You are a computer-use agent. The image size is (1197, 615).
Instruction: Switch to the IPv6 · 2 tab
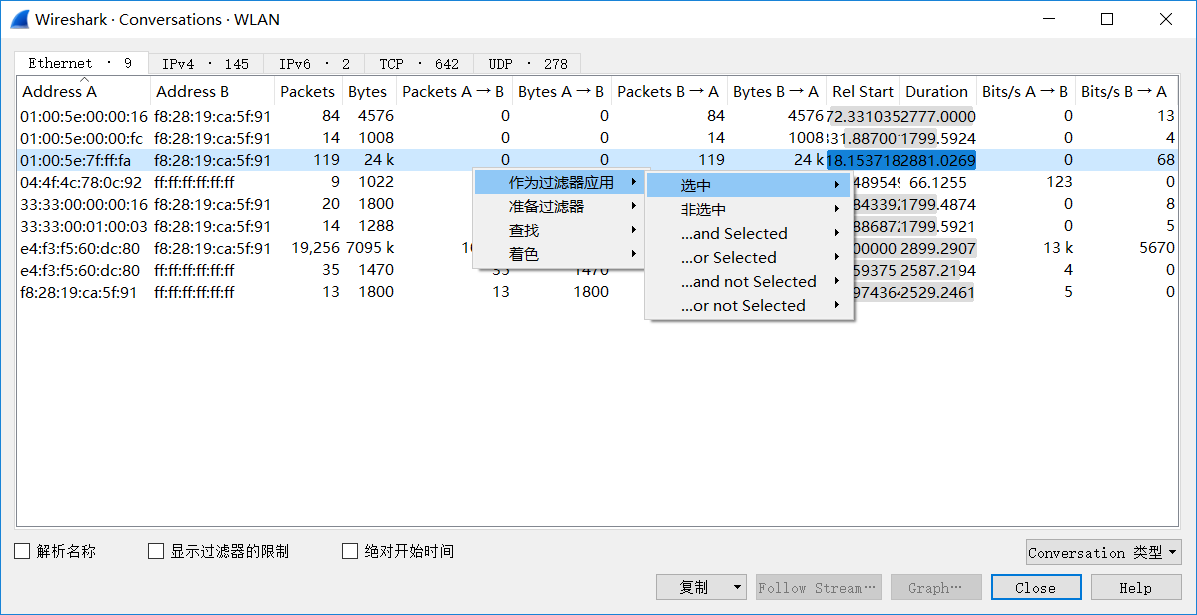coord(314,64)
